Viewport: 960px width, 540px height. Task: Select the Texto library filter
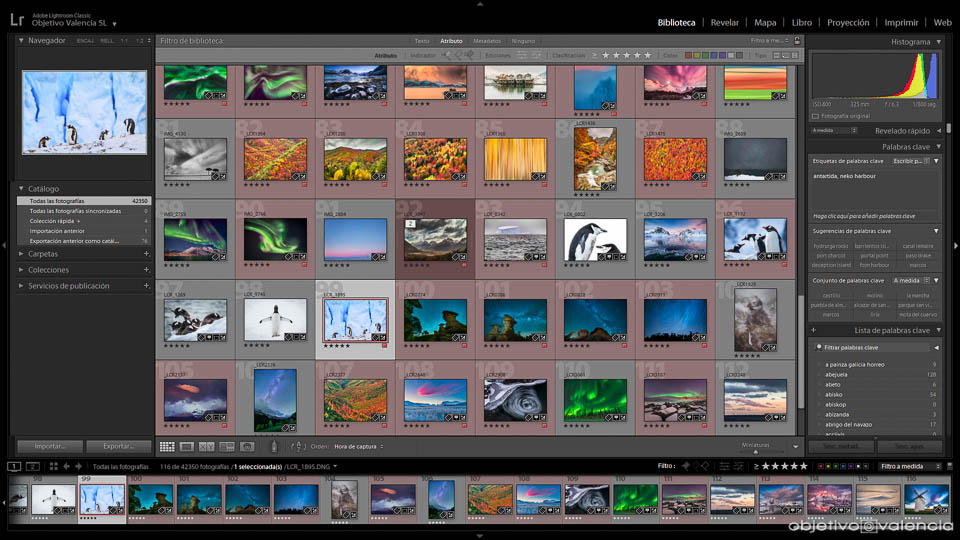pyautogui.click(x=422, y=41)
